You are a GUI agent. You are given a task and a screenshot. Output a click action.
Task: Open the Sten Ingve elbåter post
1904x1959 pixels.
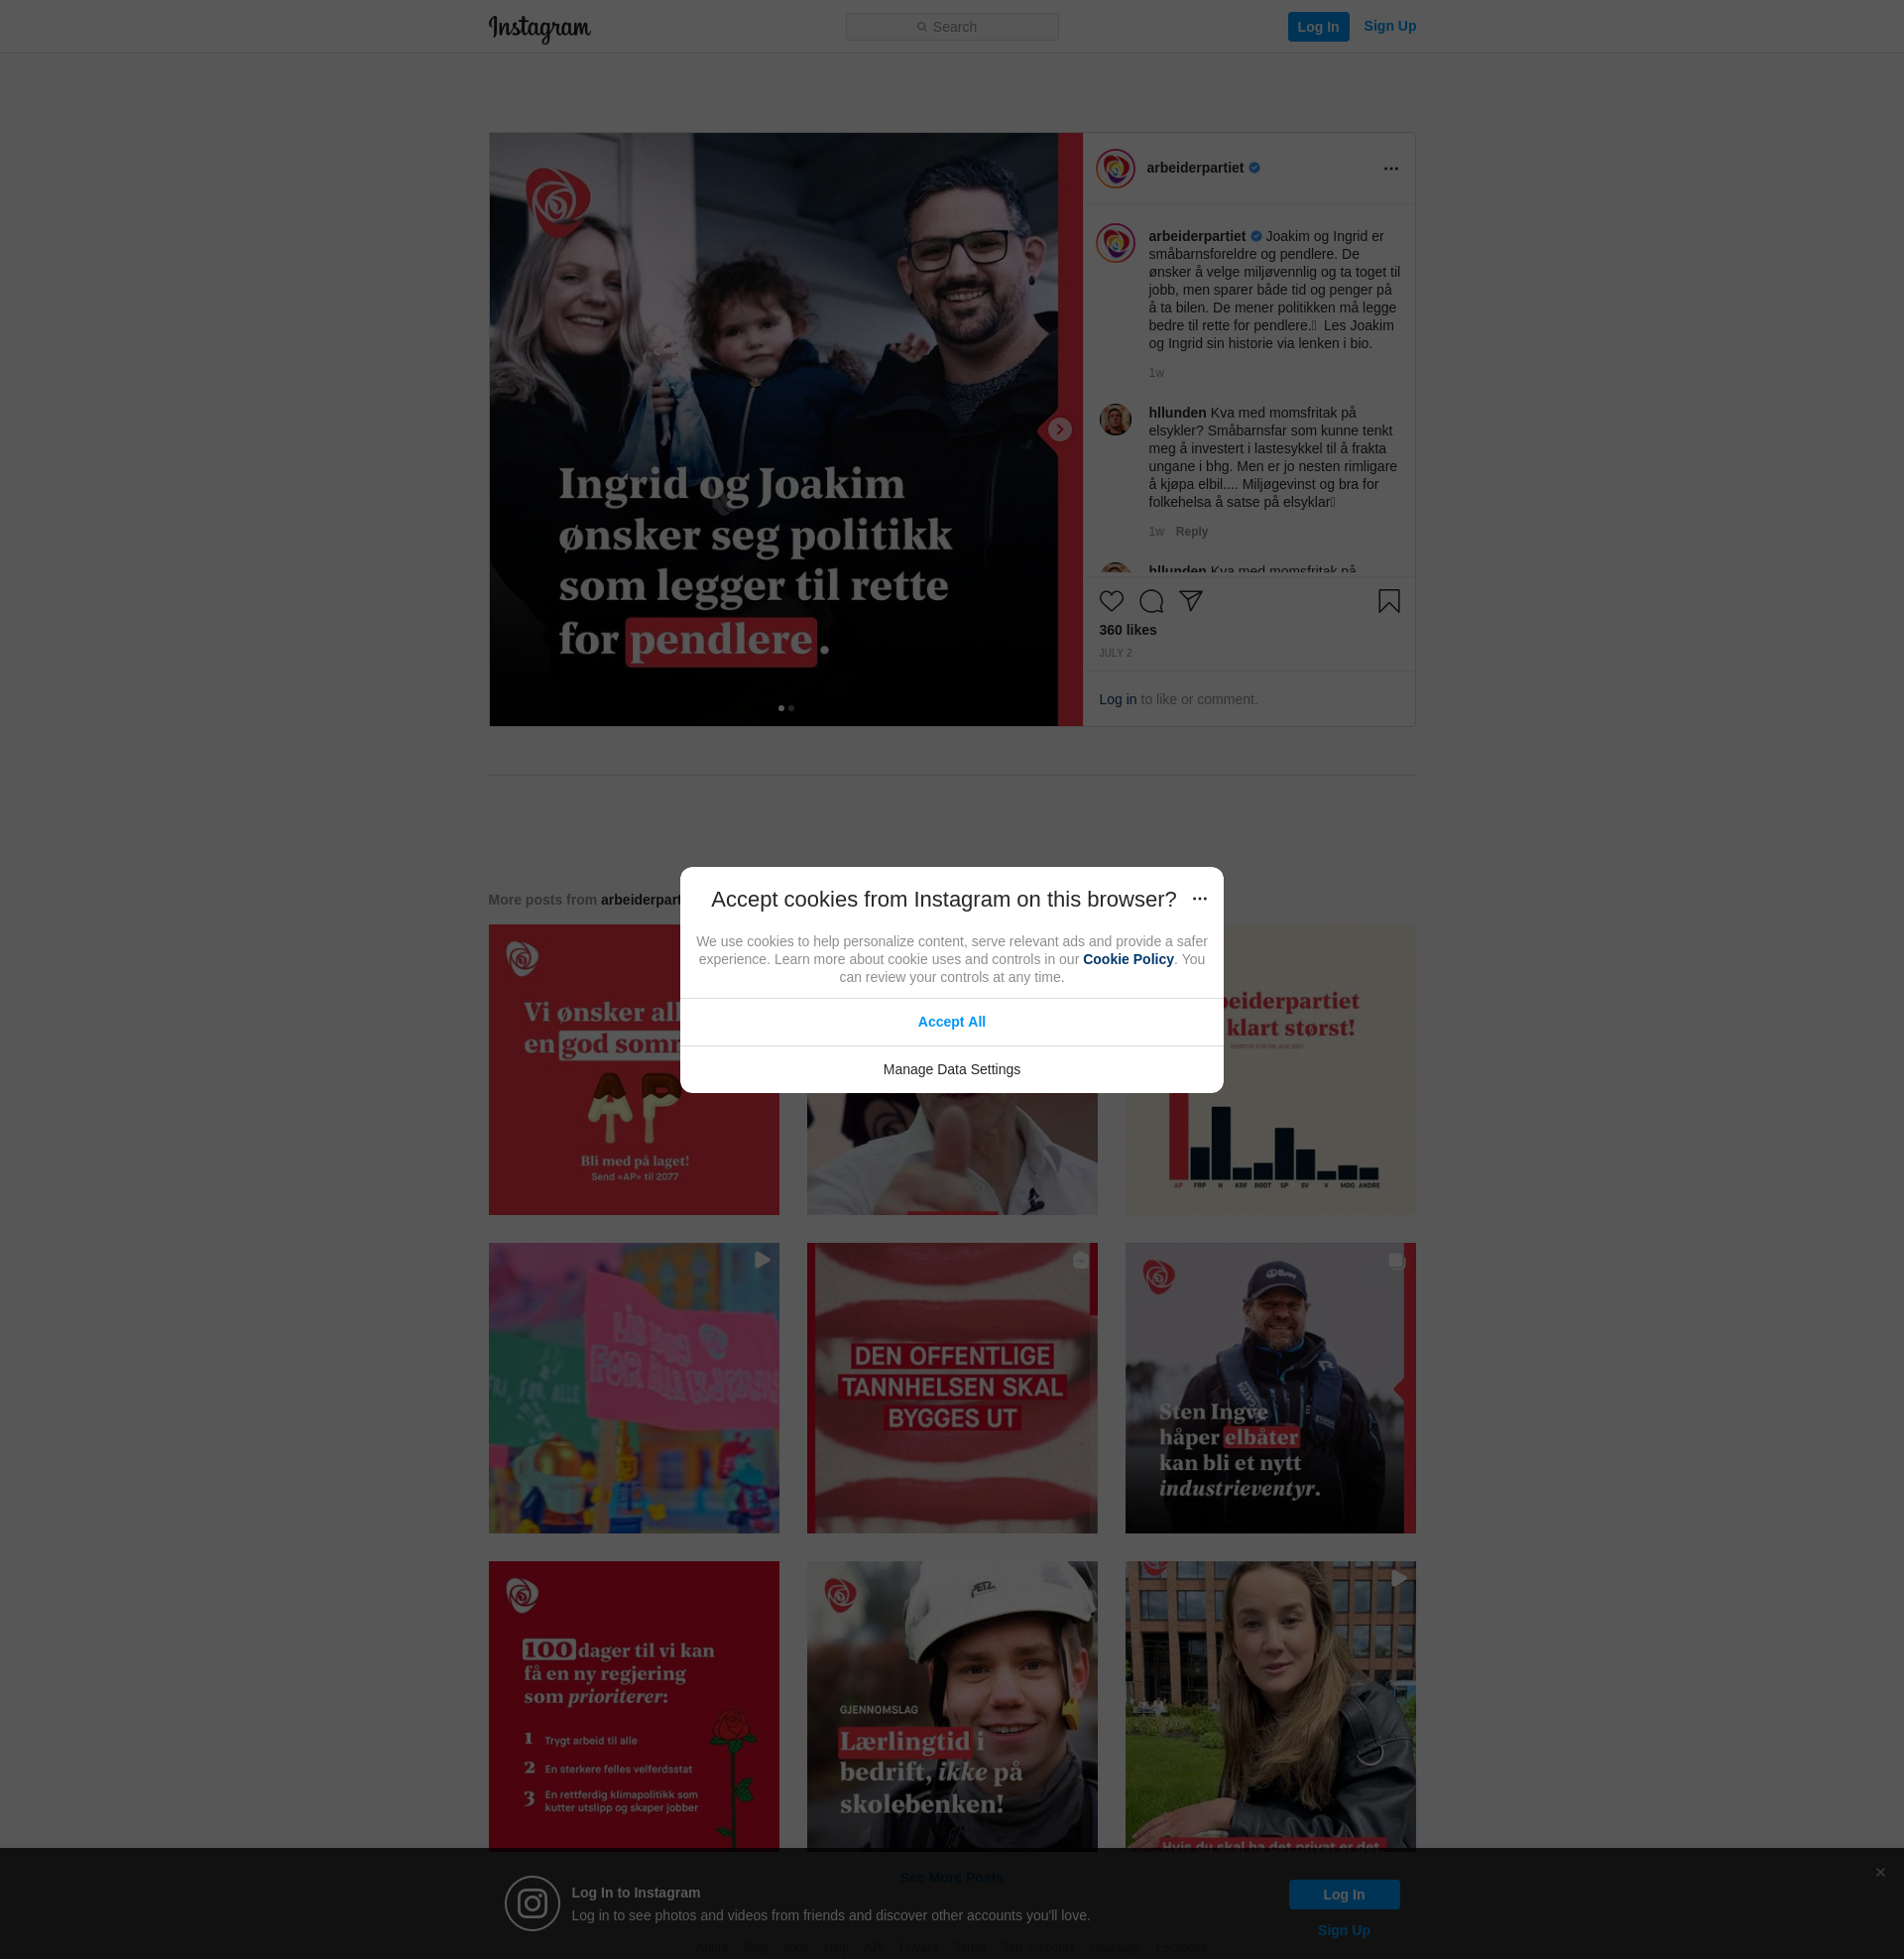(x=1269, y=1388)
